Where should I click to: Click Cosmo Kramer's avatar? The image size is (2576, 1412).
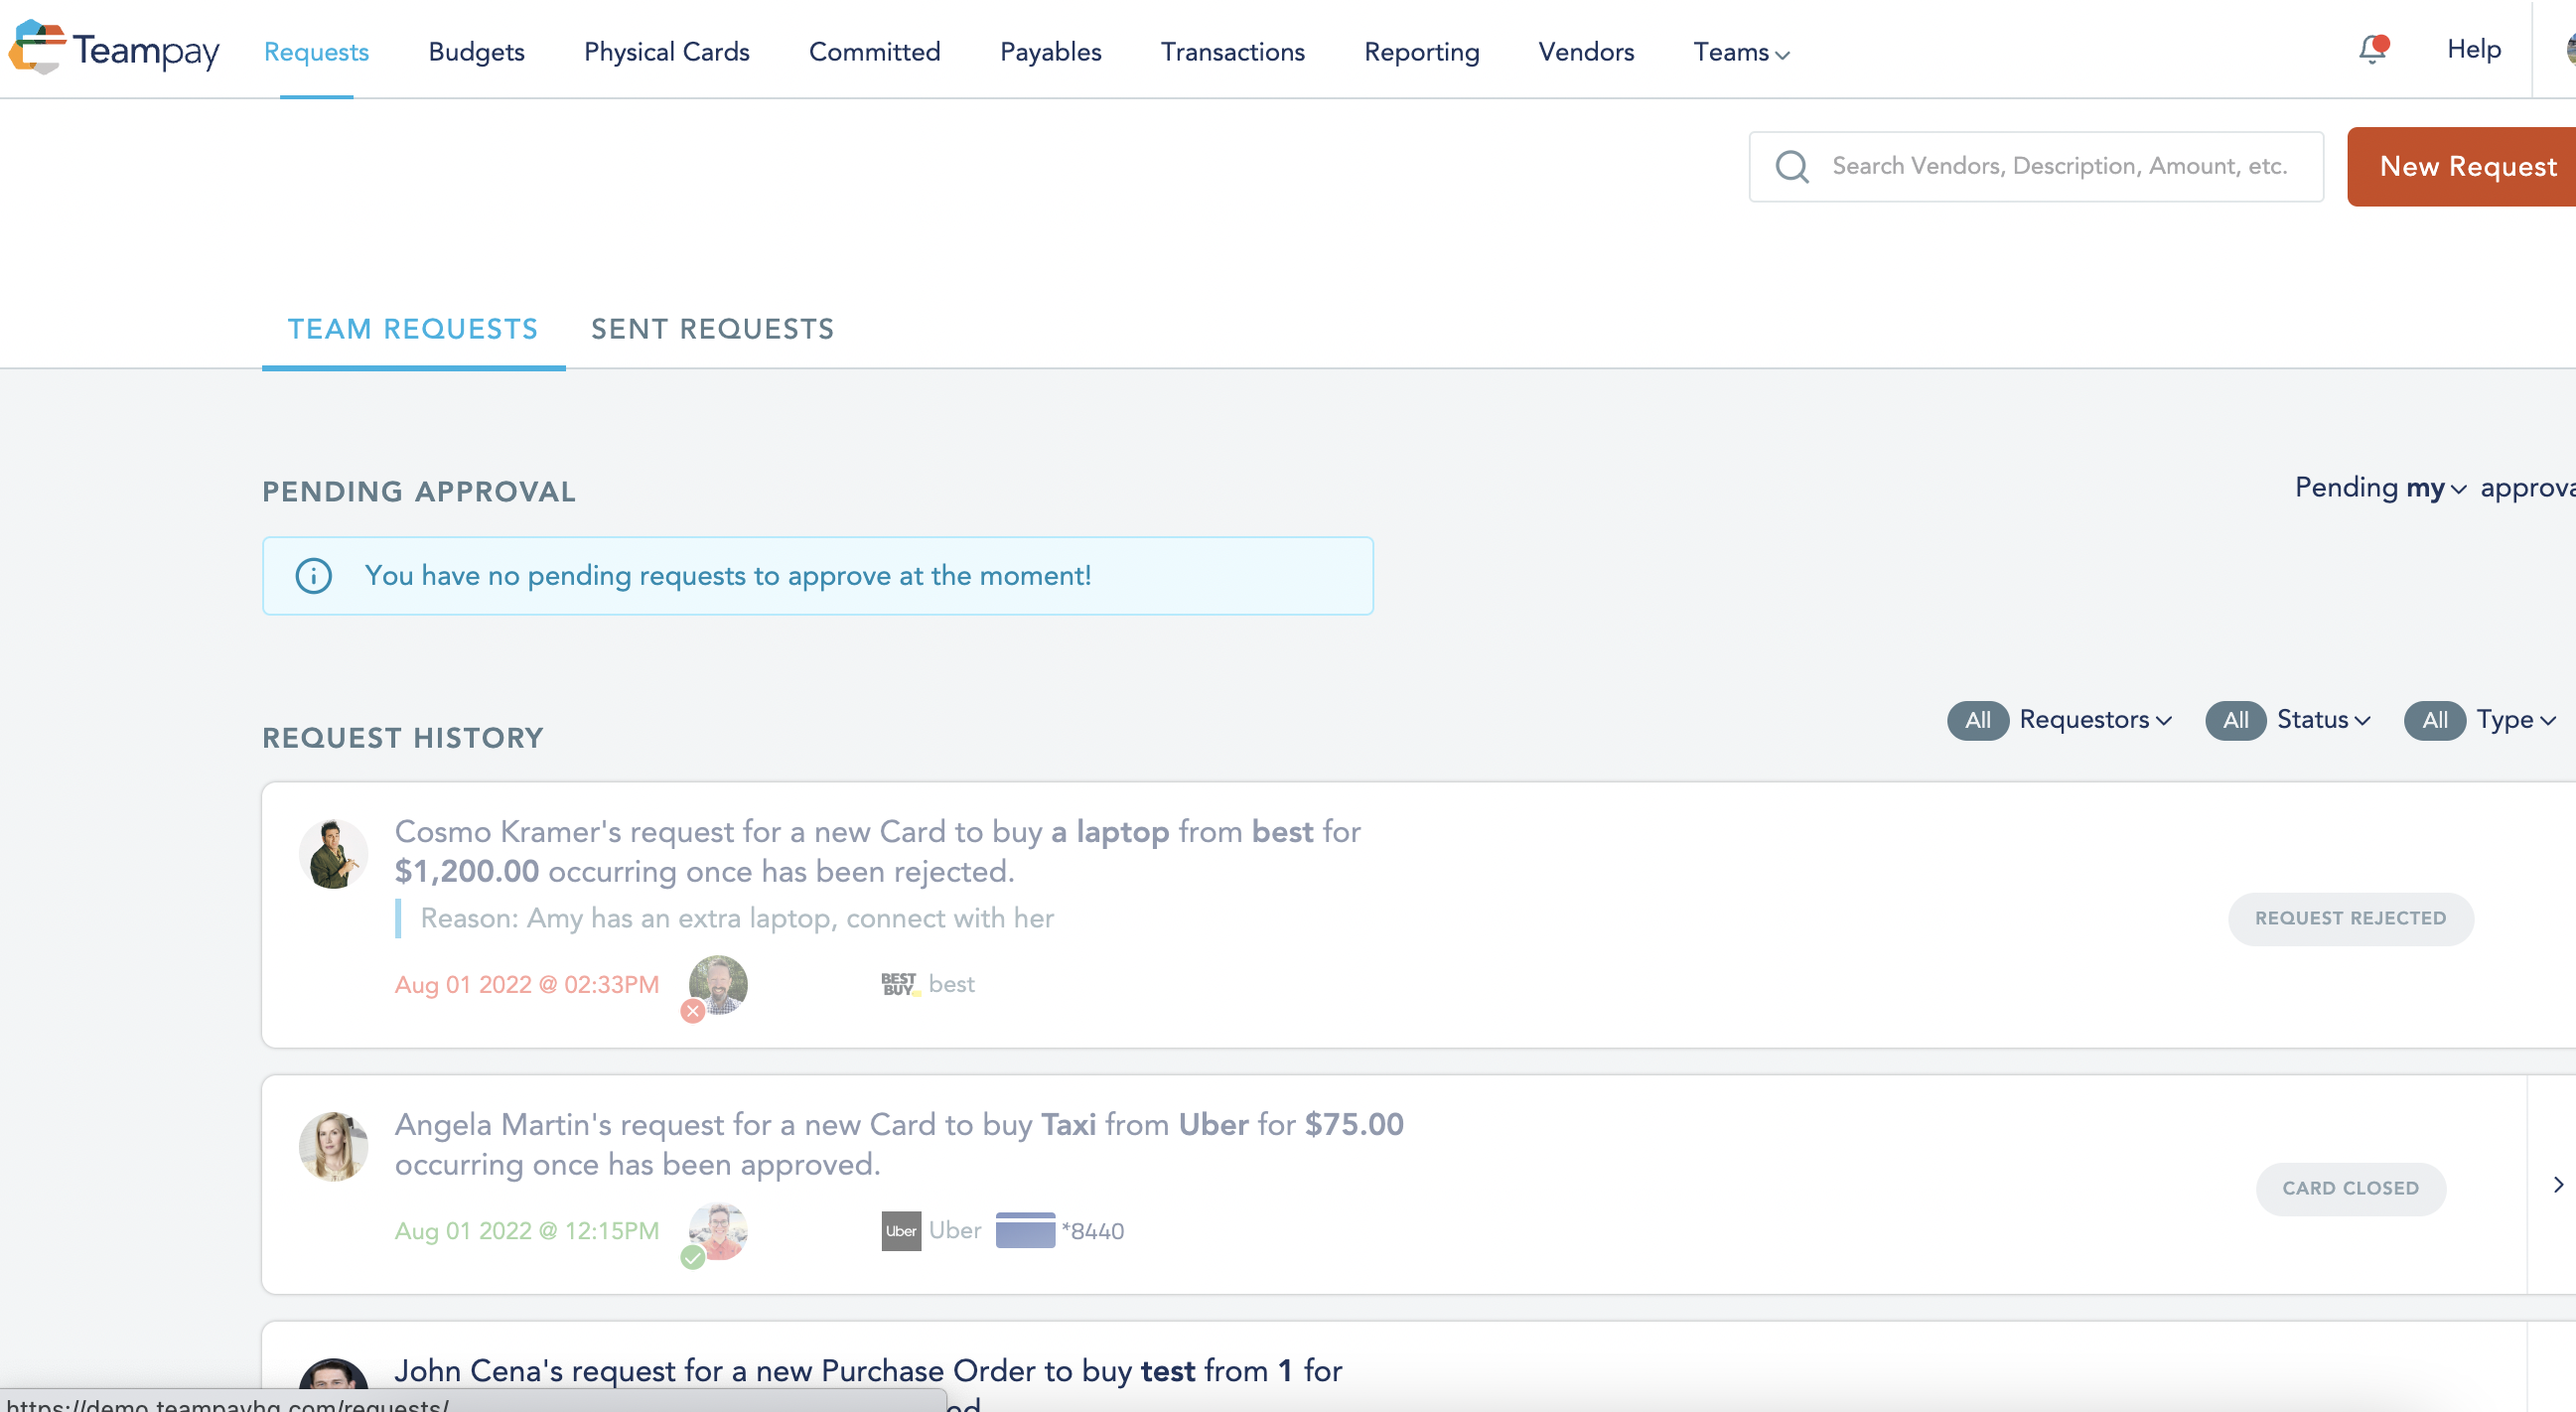click(333, 853)
